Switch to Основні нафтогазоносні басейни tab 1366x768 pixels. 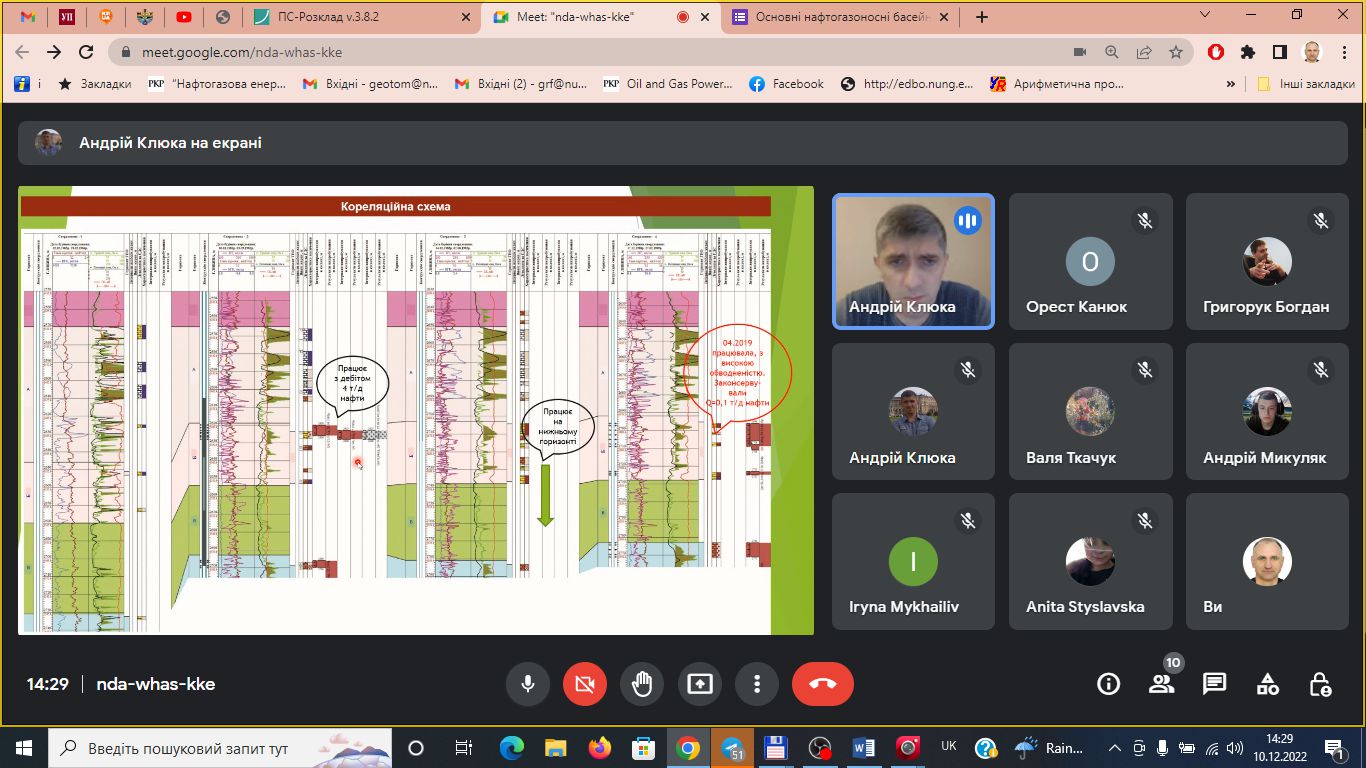tap(842, 17)
